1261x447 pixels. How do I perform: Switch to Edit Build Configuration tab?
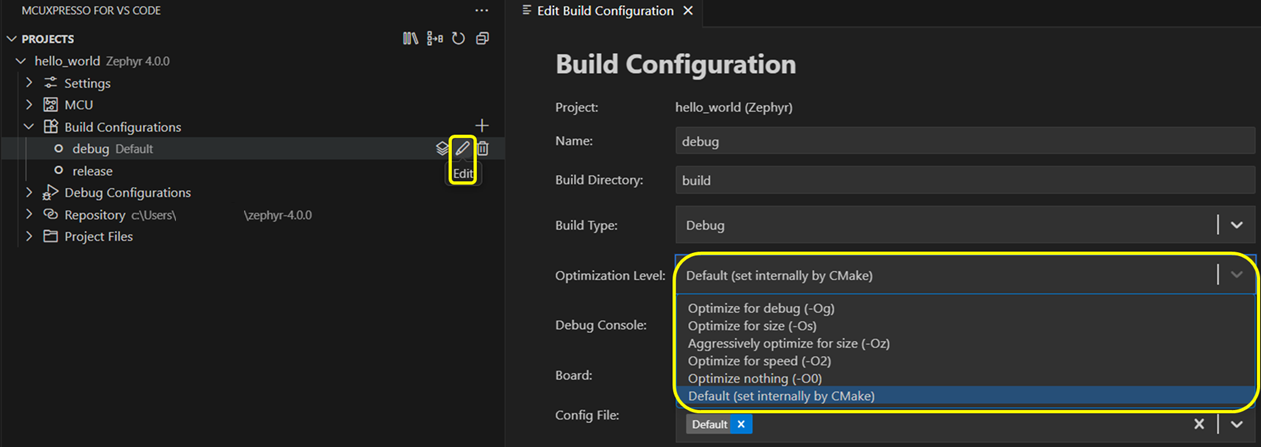click(x=606, y=11)
